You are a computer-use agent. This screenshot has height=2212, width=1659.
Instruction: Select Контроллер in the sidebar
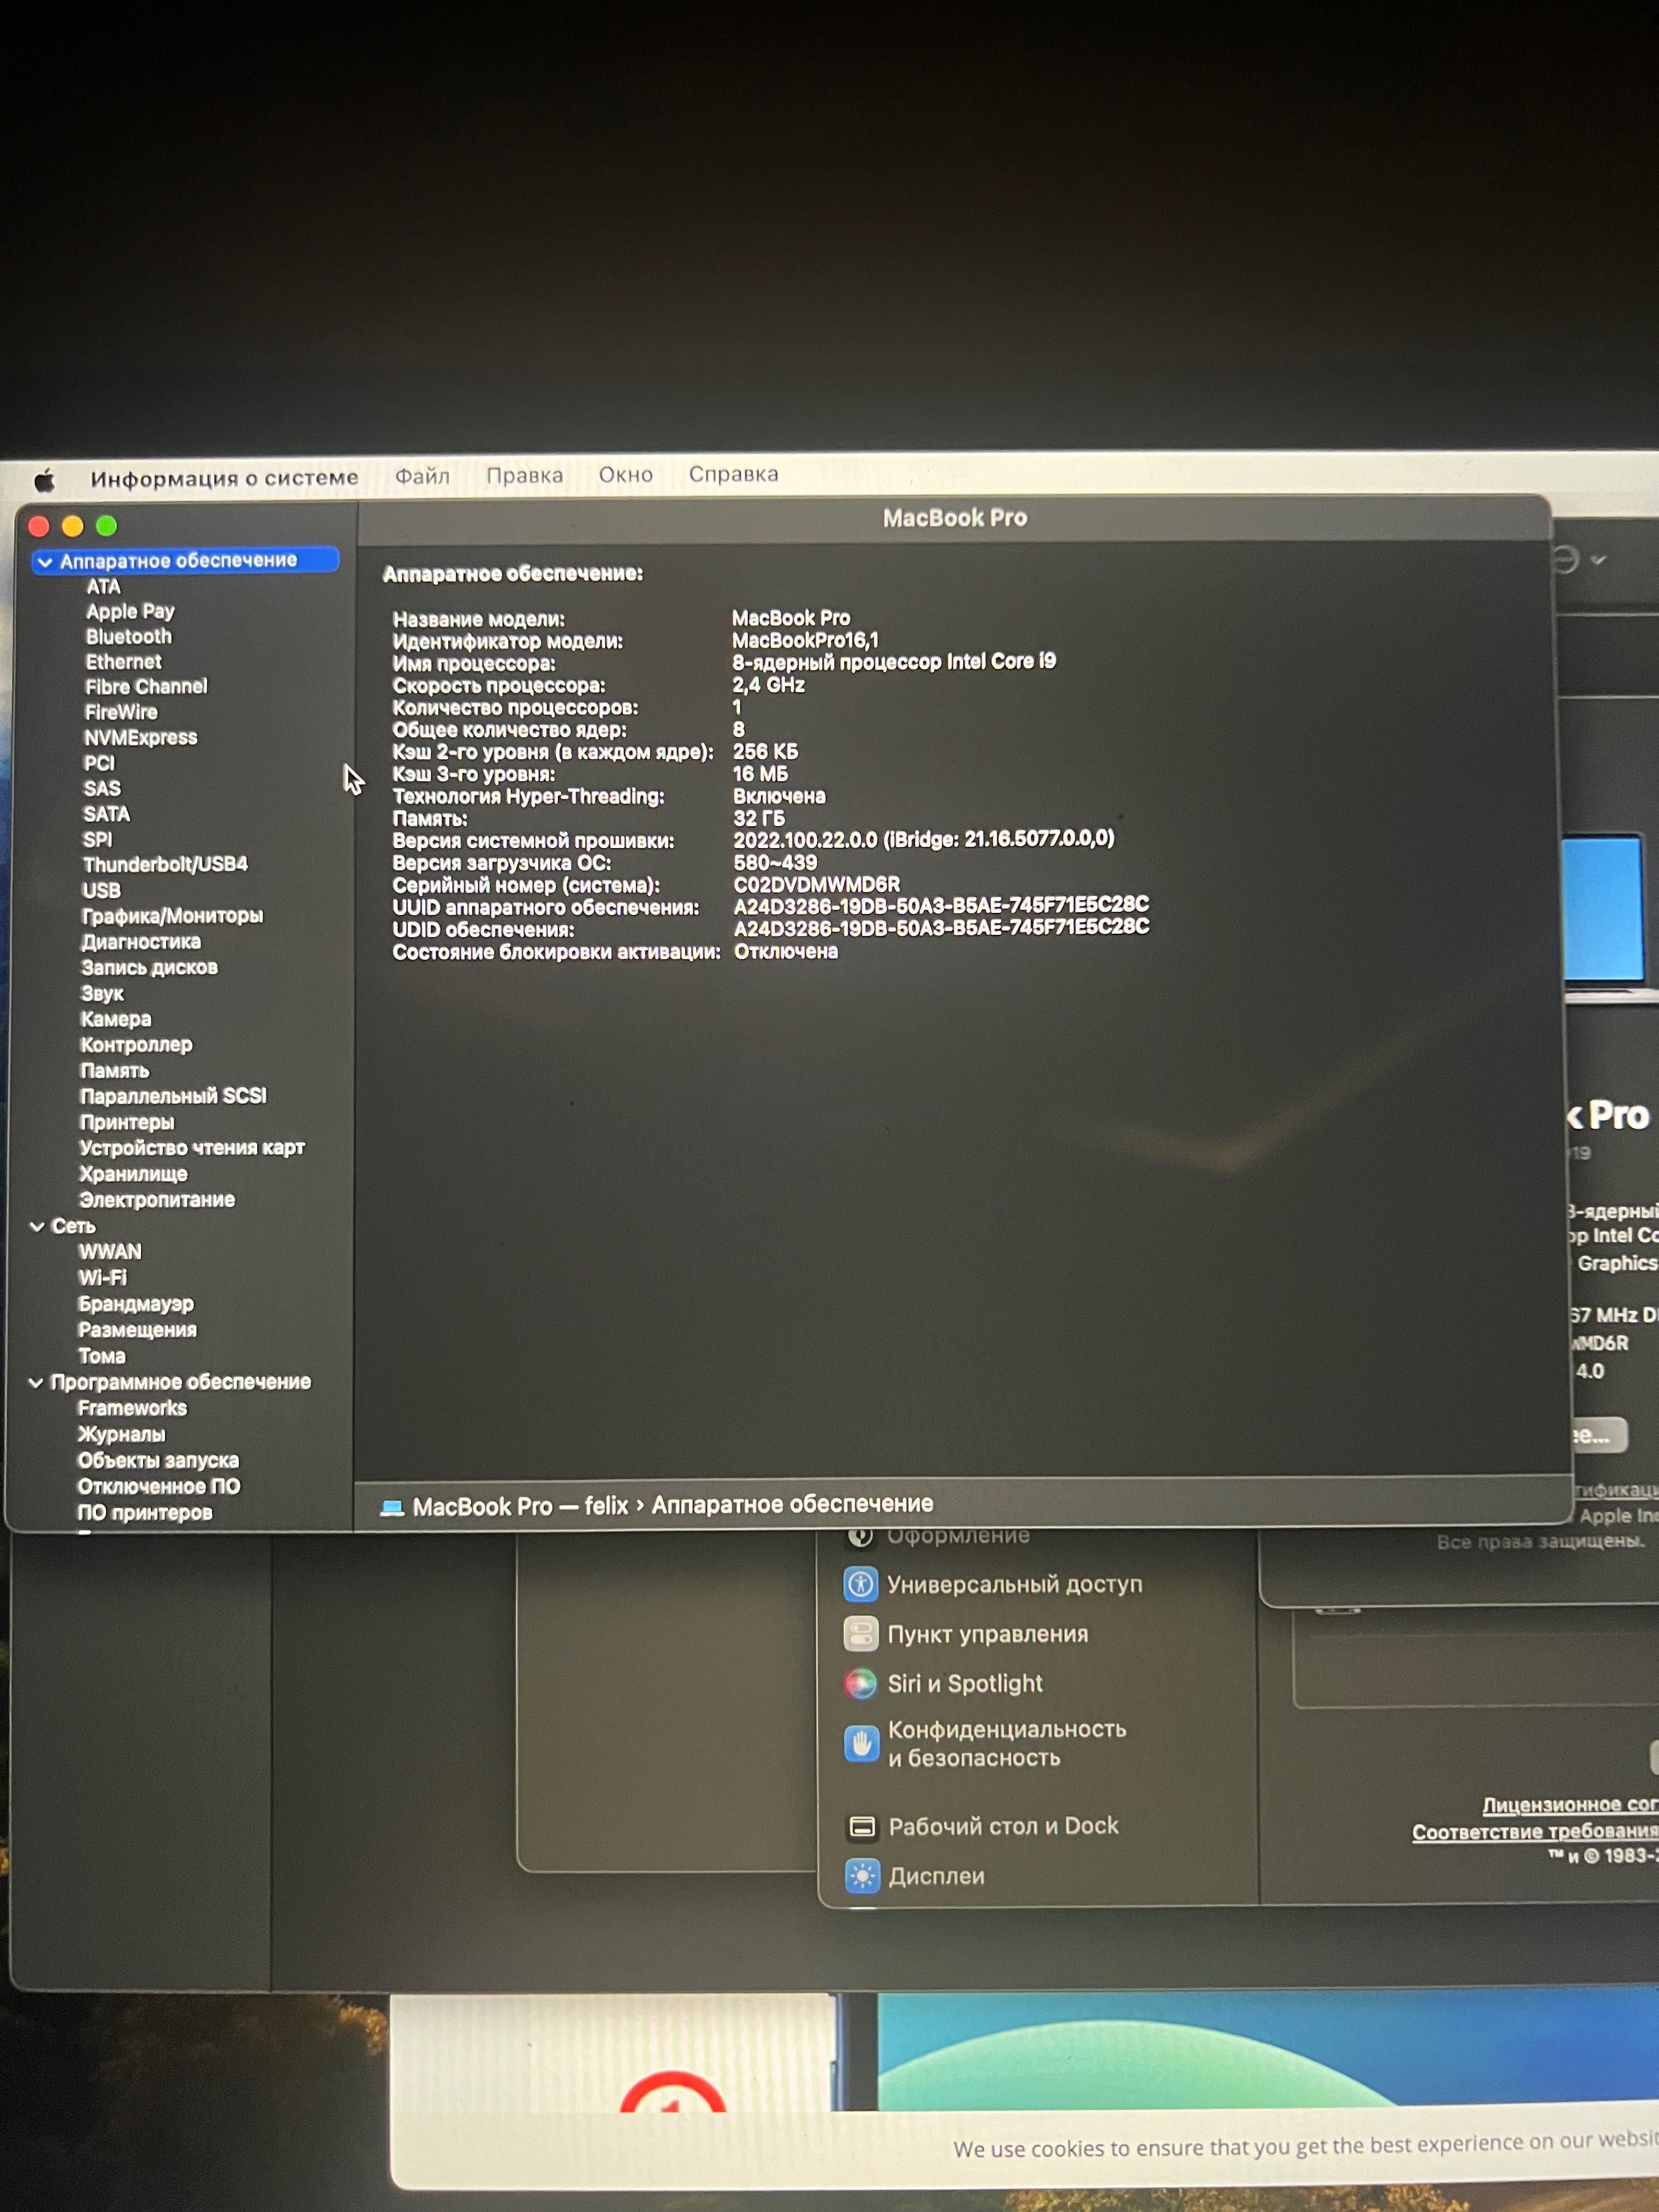point(136,1045)
